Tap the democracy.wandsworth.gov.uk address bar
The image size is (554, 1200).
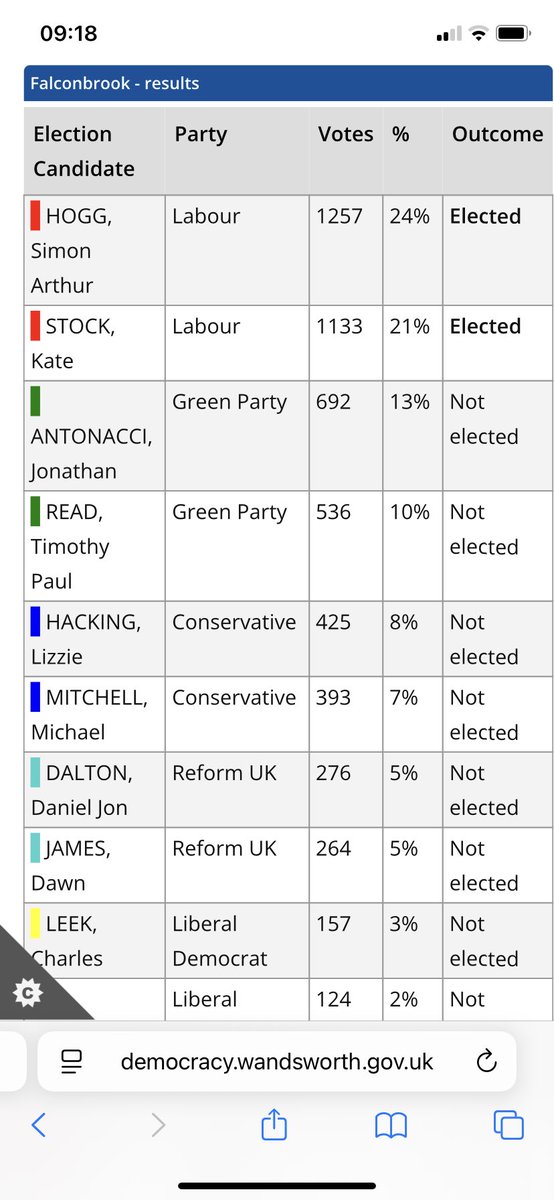[x=277, y=1061]
